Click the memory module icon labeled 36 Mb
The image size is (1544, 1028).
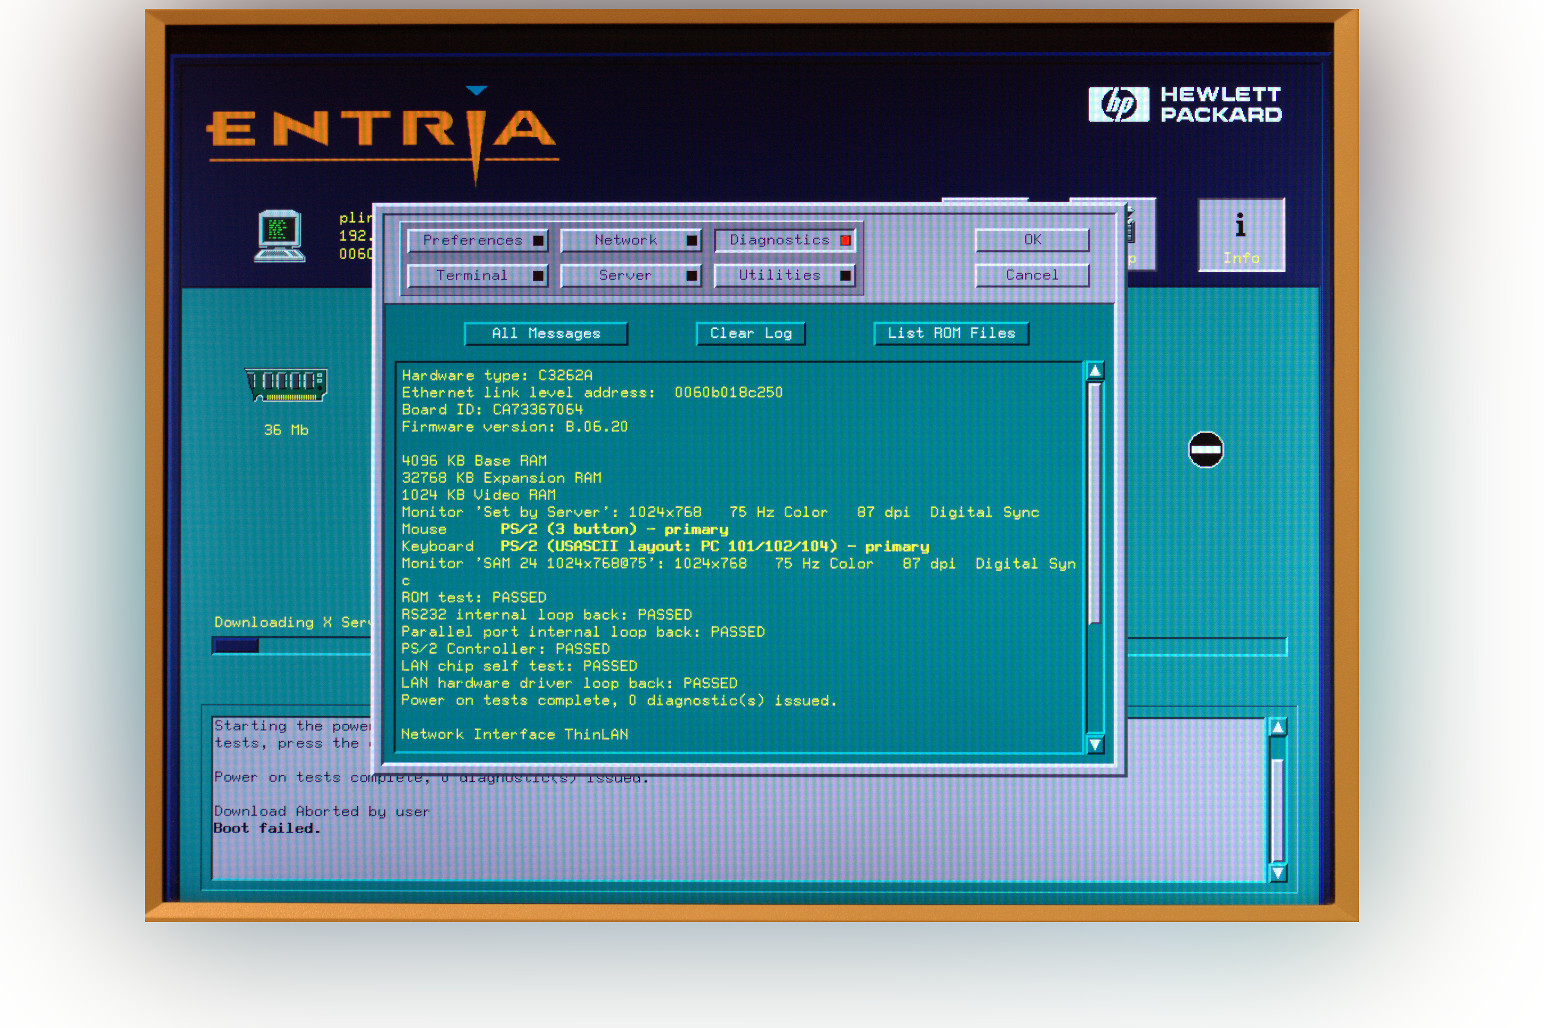tap(286, 385)
